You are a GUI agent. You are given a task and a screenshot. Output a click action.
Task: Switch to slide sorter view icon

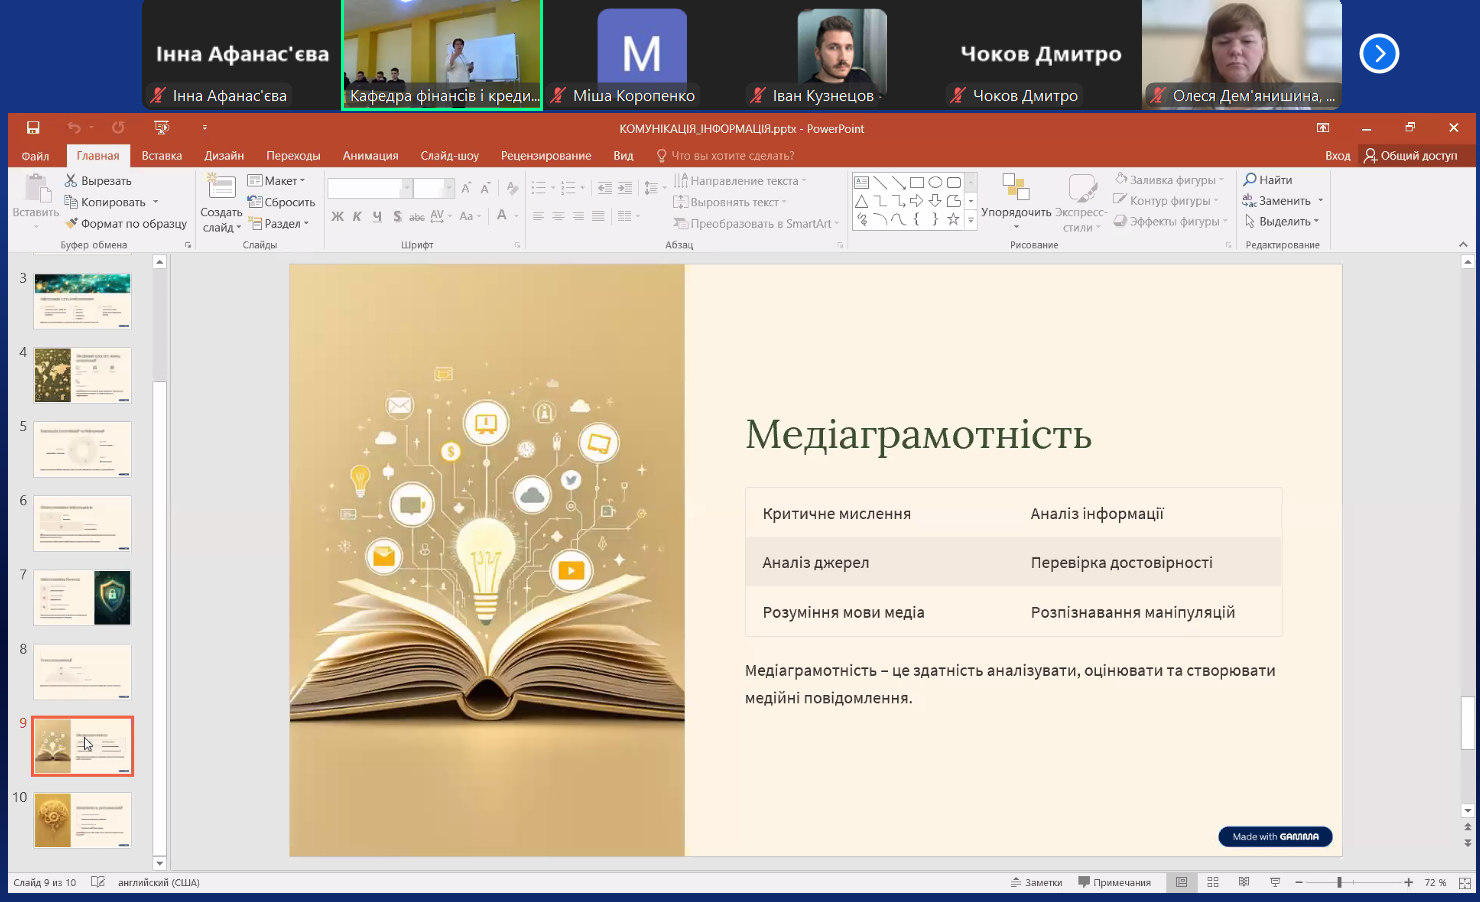pos(1213,882)
